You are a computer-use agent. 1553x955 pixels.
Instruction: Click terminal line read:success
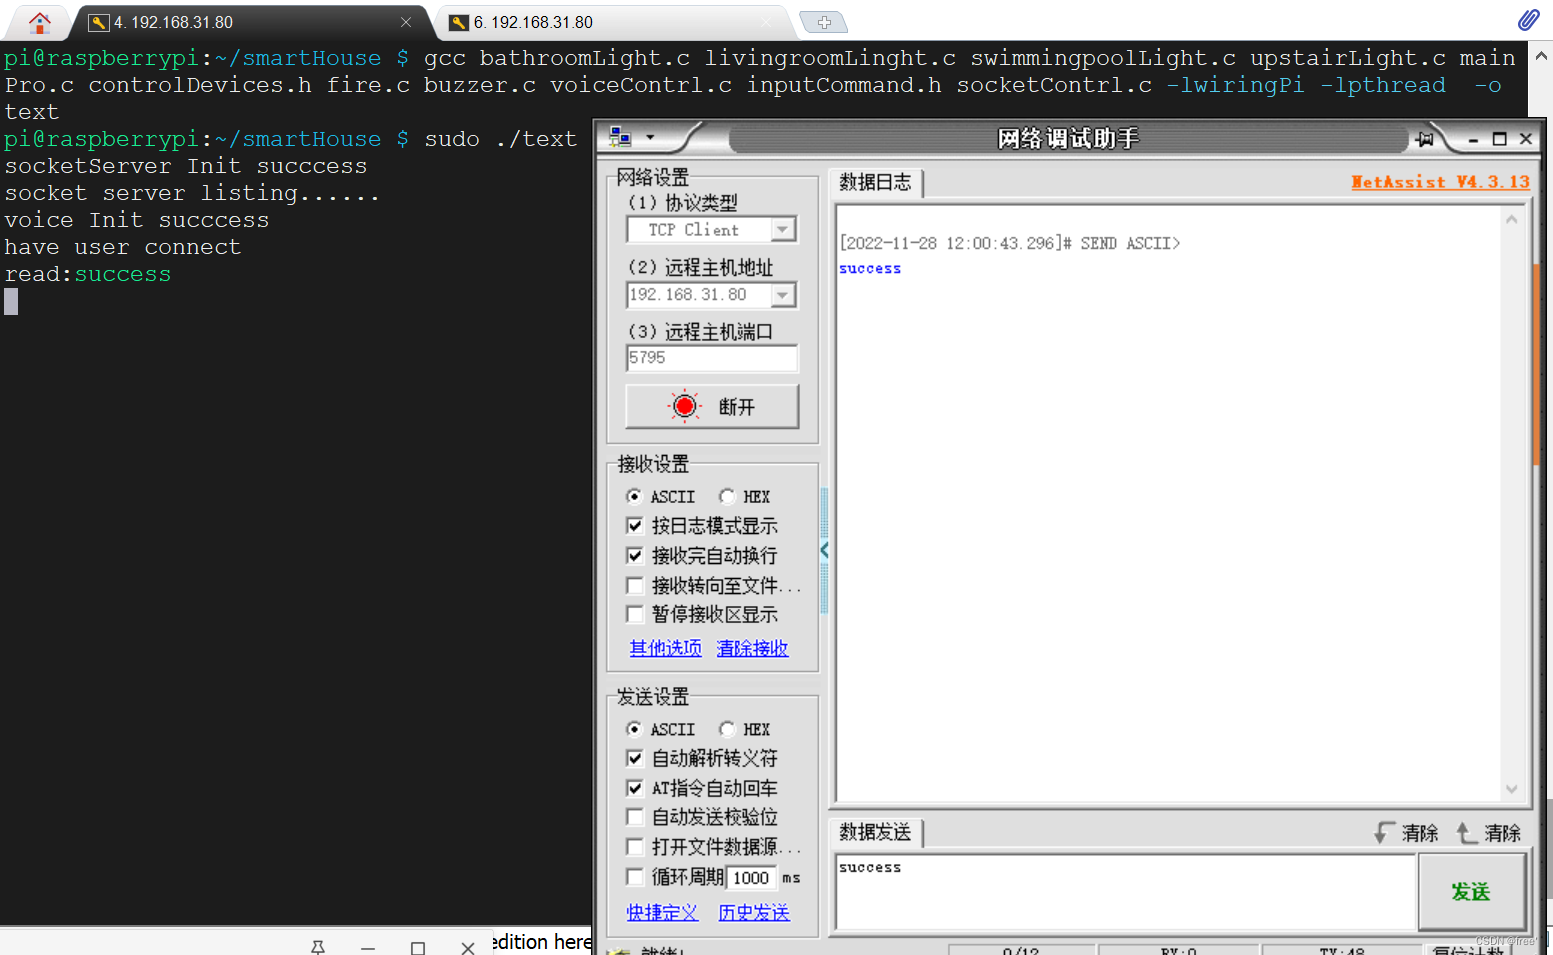[88, 274]
